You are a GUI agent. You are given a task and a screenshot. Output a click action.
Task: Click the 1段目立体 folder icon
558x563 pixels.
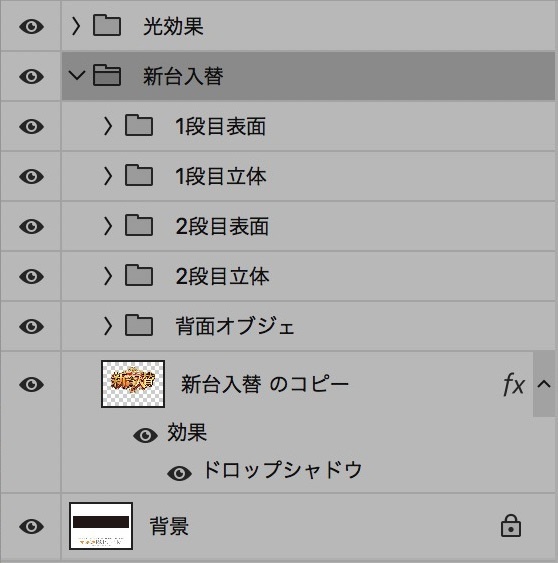(x=139, y=175)
